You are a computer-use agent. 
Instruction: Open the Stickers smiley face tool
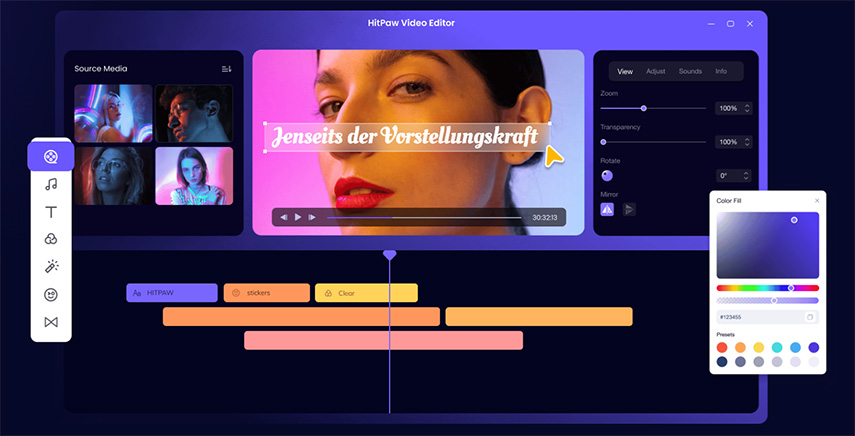tap(51, 295)
